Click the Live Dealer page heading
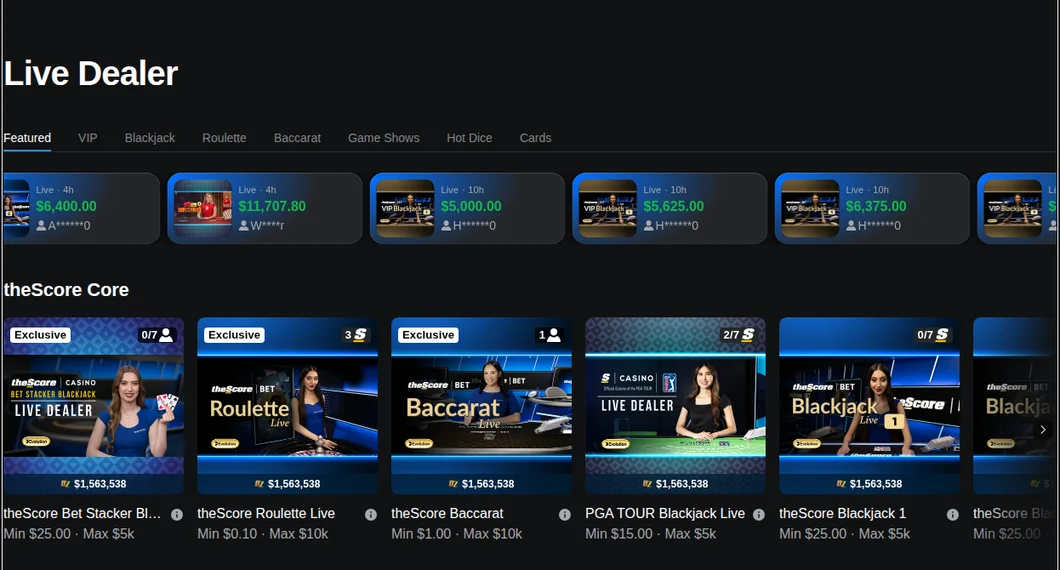Viewport: 1060px width, 570px height. (91, 74)
